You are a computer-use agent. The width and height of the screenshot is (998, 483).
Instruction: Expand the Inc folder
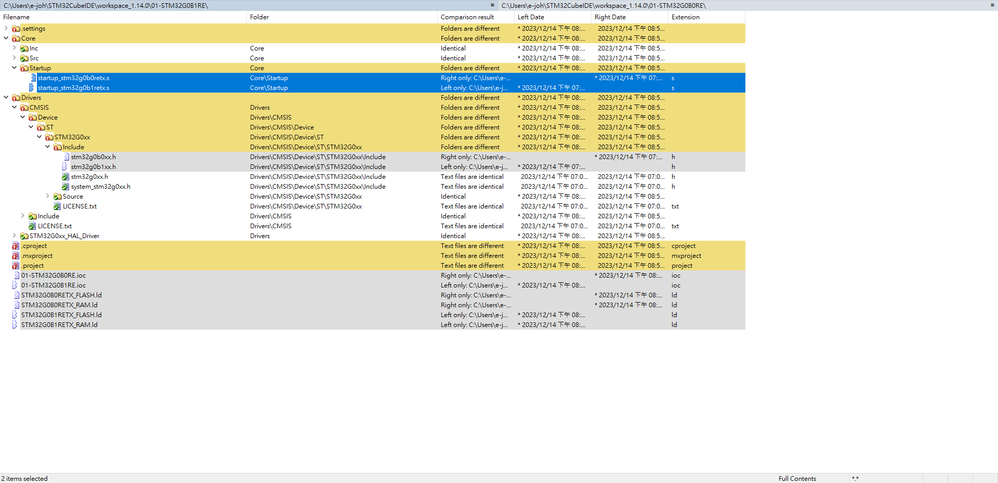pos(15,48)
